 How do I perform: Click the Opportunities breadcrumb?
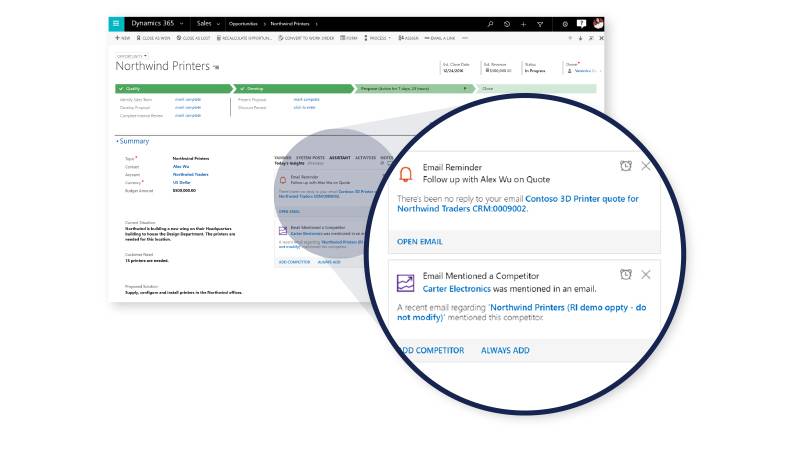pyautogui.click(x=243, y=24)
